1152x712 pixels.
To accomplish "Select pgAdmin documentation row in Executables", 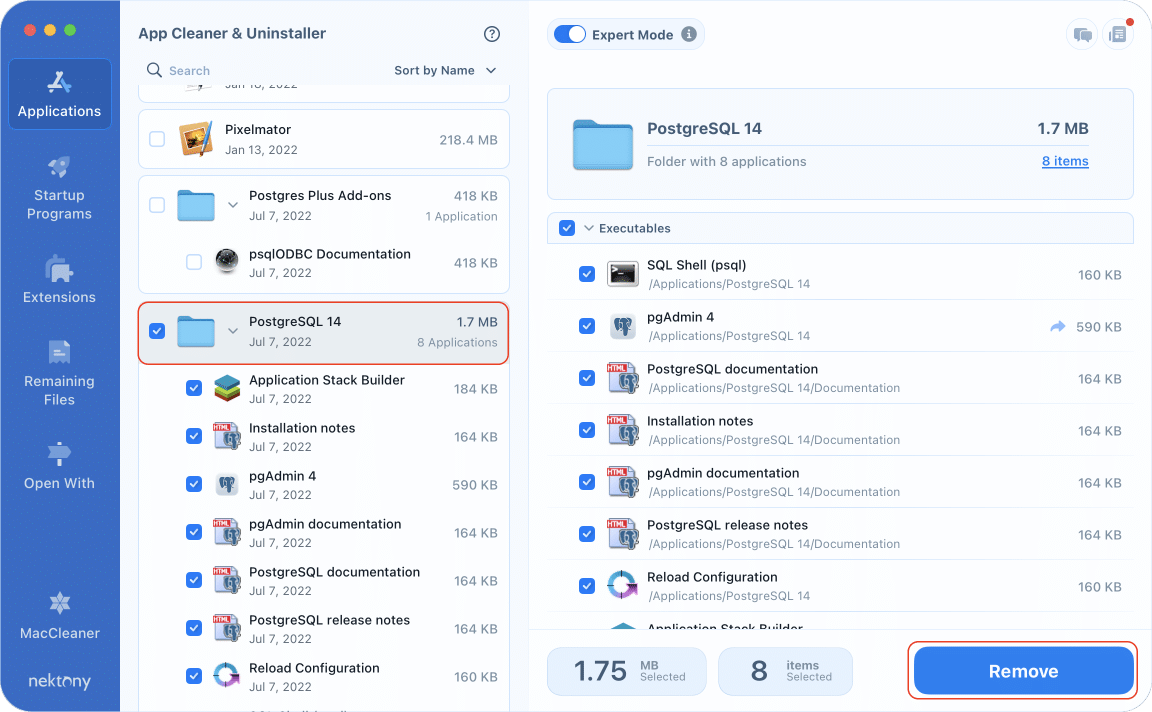I will coord(840,482).
